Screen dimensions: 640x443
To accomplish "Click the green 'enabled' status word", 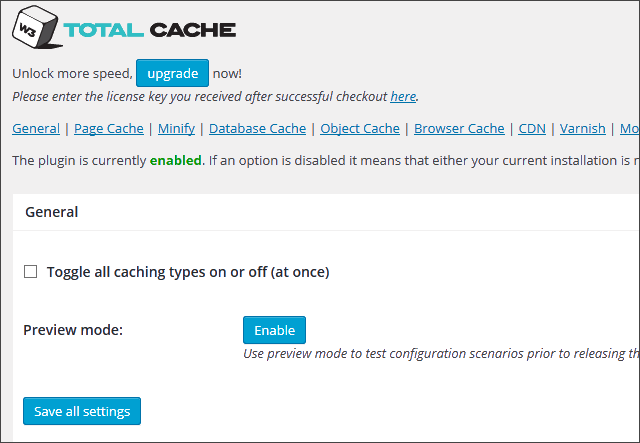I will coord(176,160).
